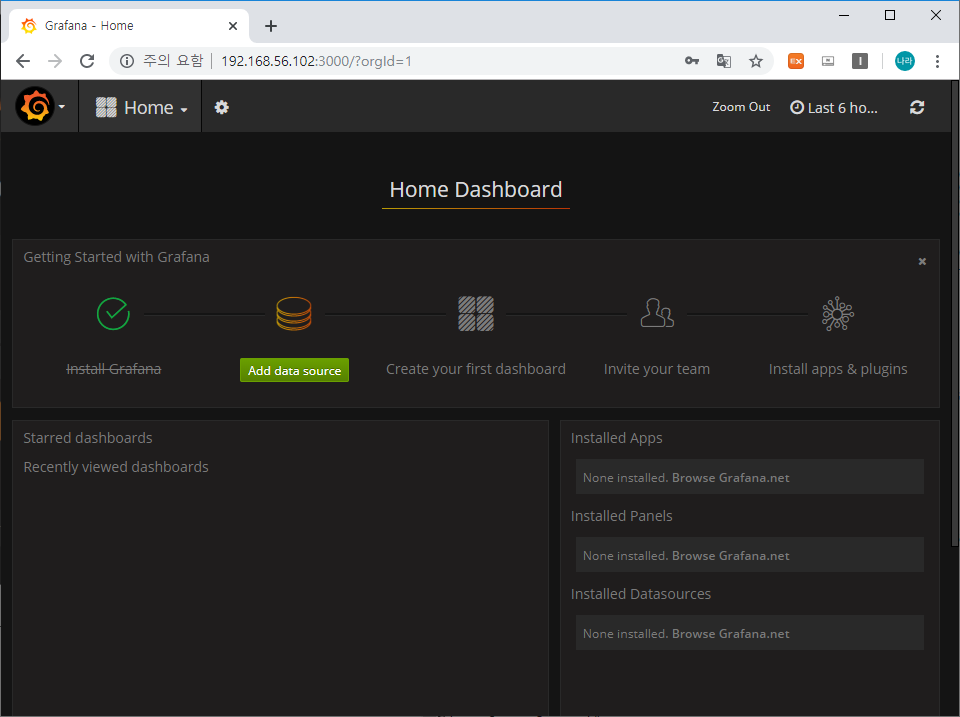This screenshot has height=717, width=960.
Task: Click the green Install Grafana checkmark icon
Action: coord(113,313)
